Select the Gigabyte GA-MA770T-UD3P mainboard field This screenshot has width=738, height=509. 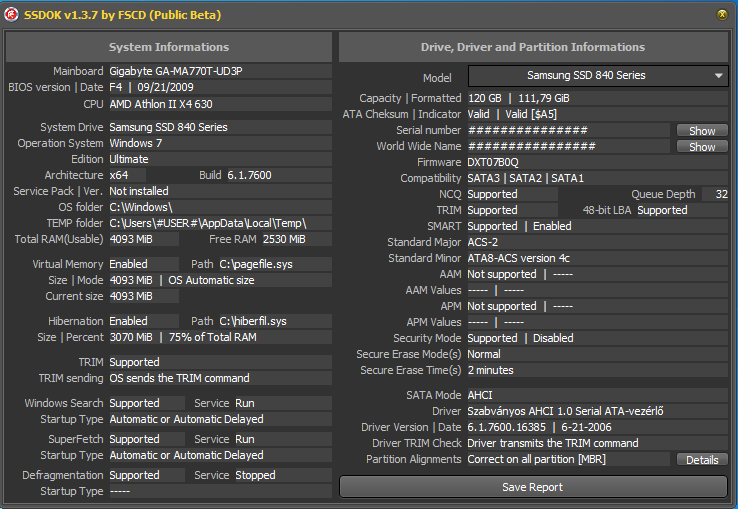[x=219, y=72]
